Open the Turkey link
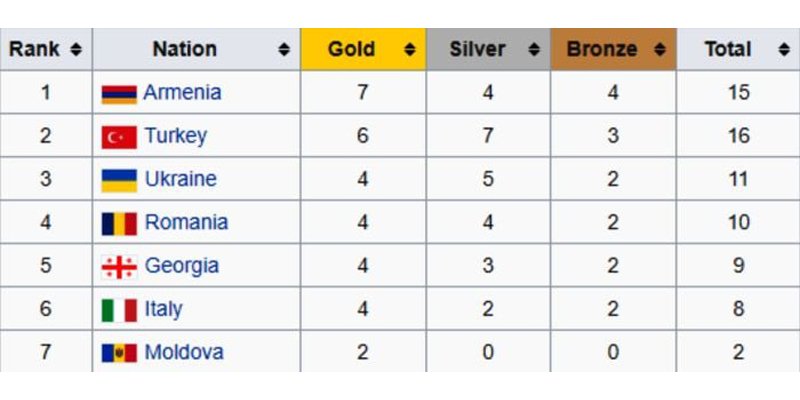This screenshot has width=800, height=400. coord(175,136)
